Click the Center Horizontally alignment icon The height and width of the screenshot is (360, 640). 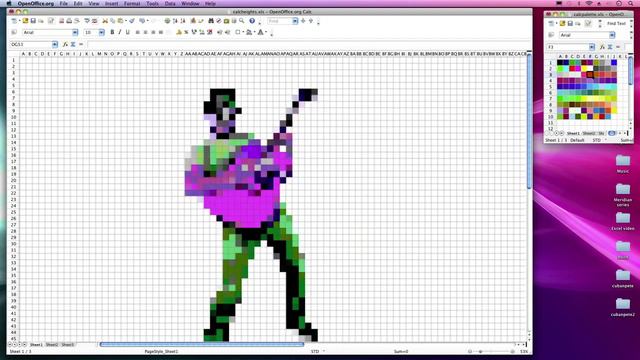pos(145,32)
